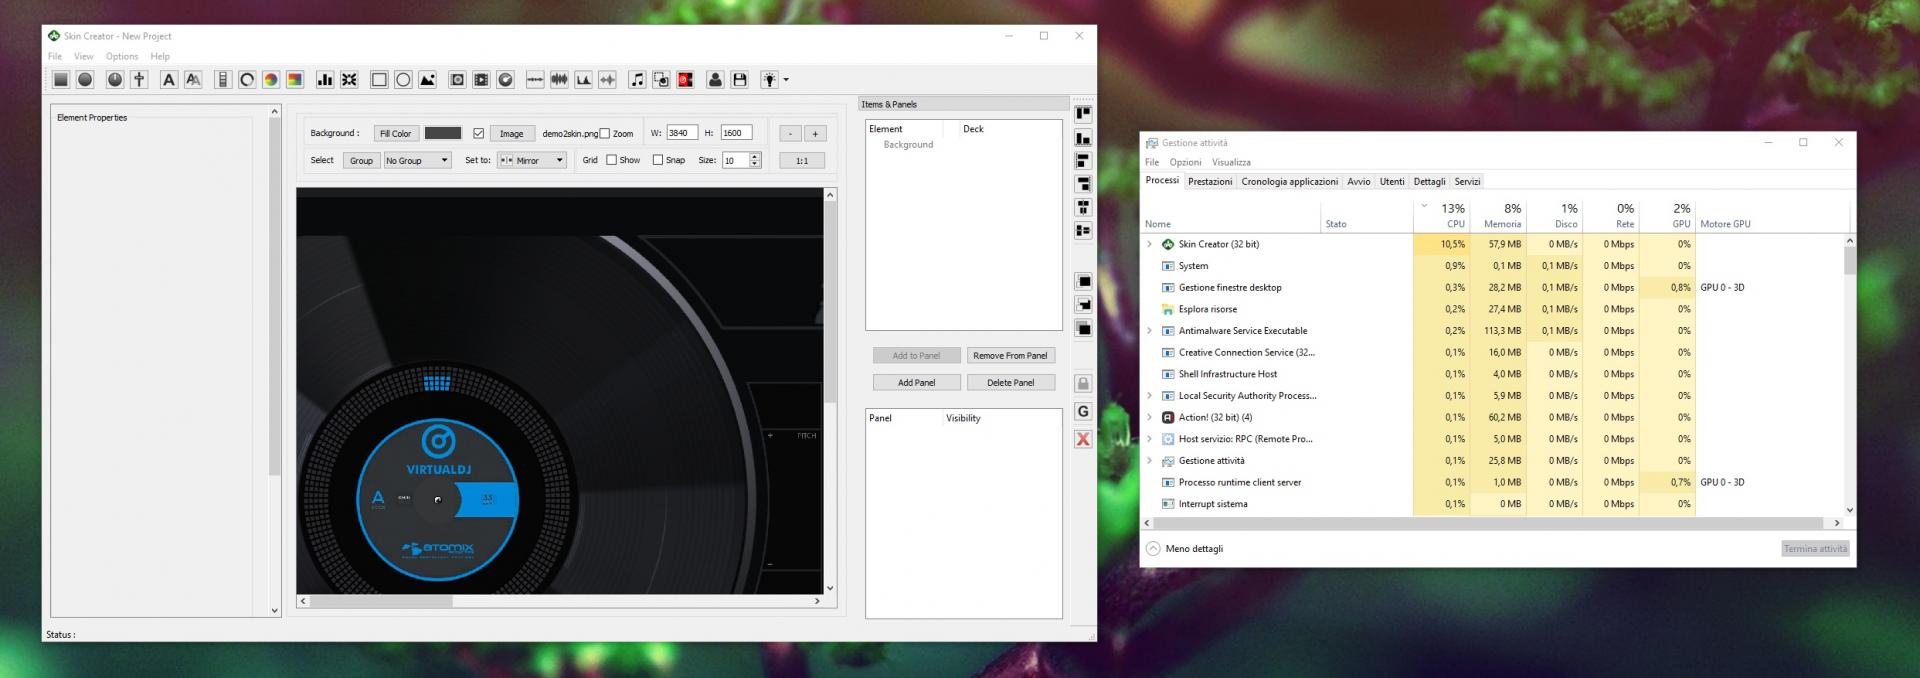Click the dark background fill color swatch

point(443,133)
